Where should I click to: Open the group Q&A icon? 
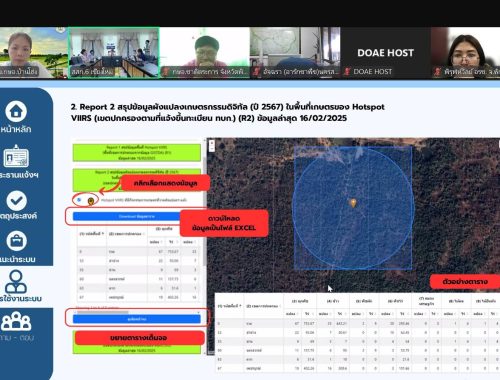[x=16, y=321]
